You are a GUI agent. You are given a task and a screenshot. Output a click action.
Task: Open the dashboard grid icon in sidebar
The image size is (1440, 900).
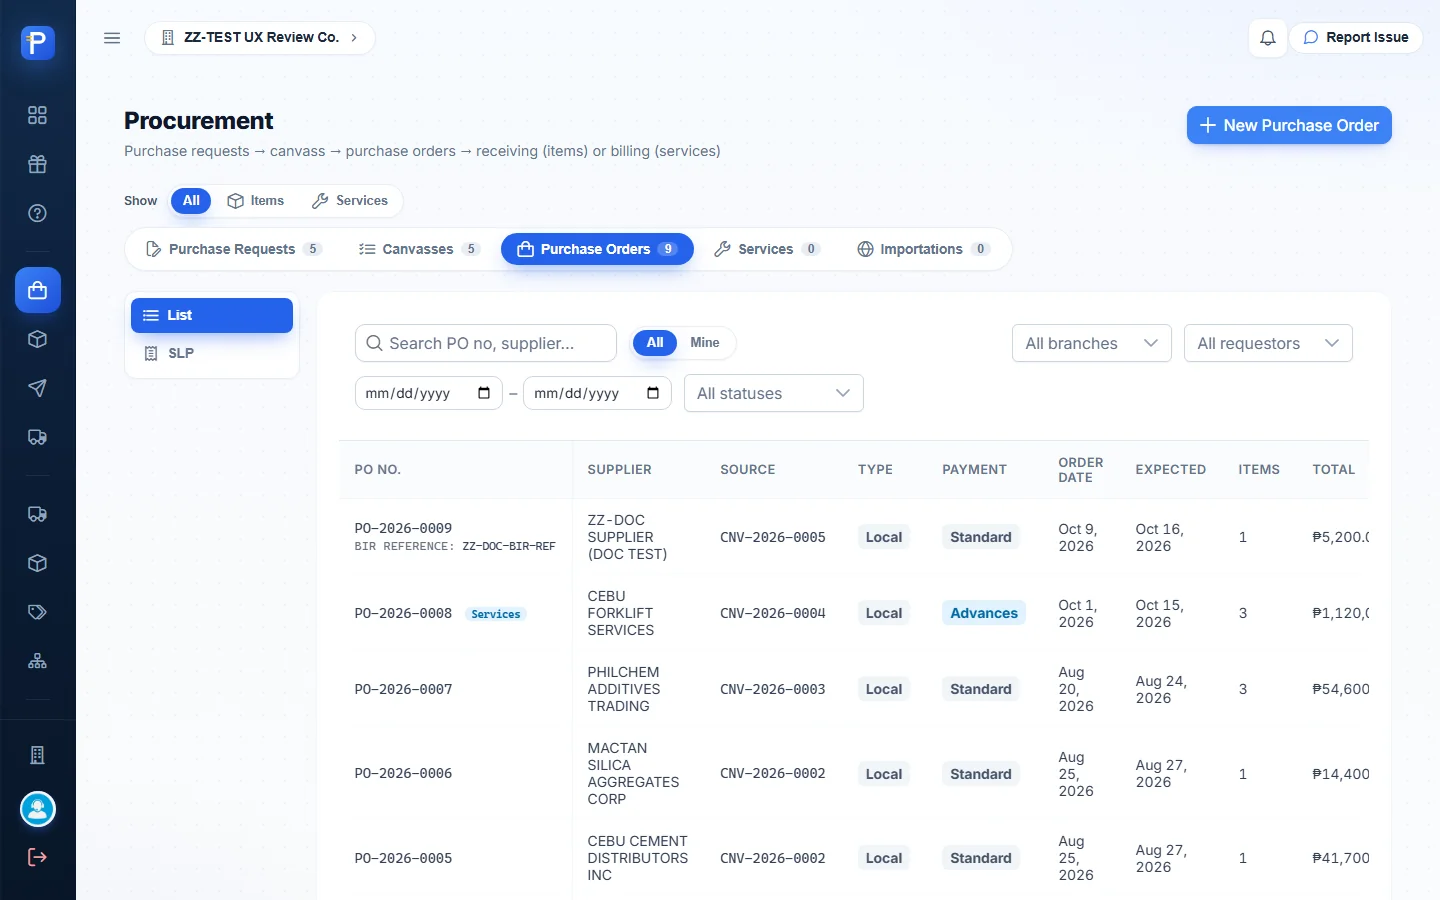38,115
